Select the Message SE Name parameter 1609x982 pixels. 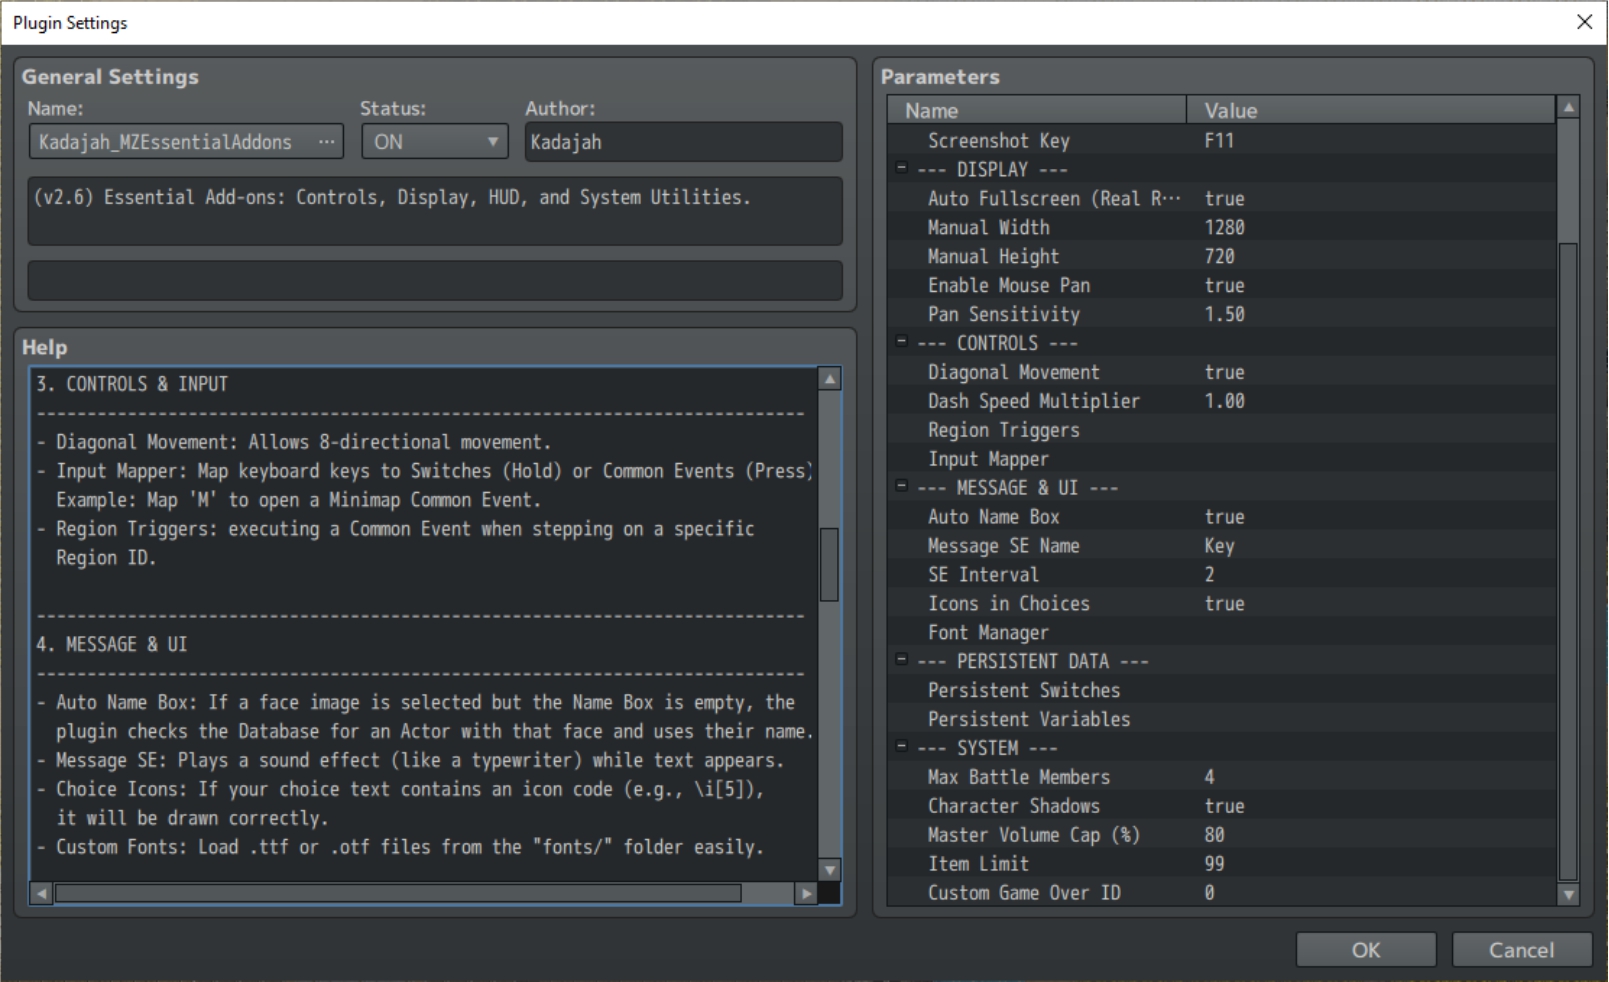pos(1221,546)
